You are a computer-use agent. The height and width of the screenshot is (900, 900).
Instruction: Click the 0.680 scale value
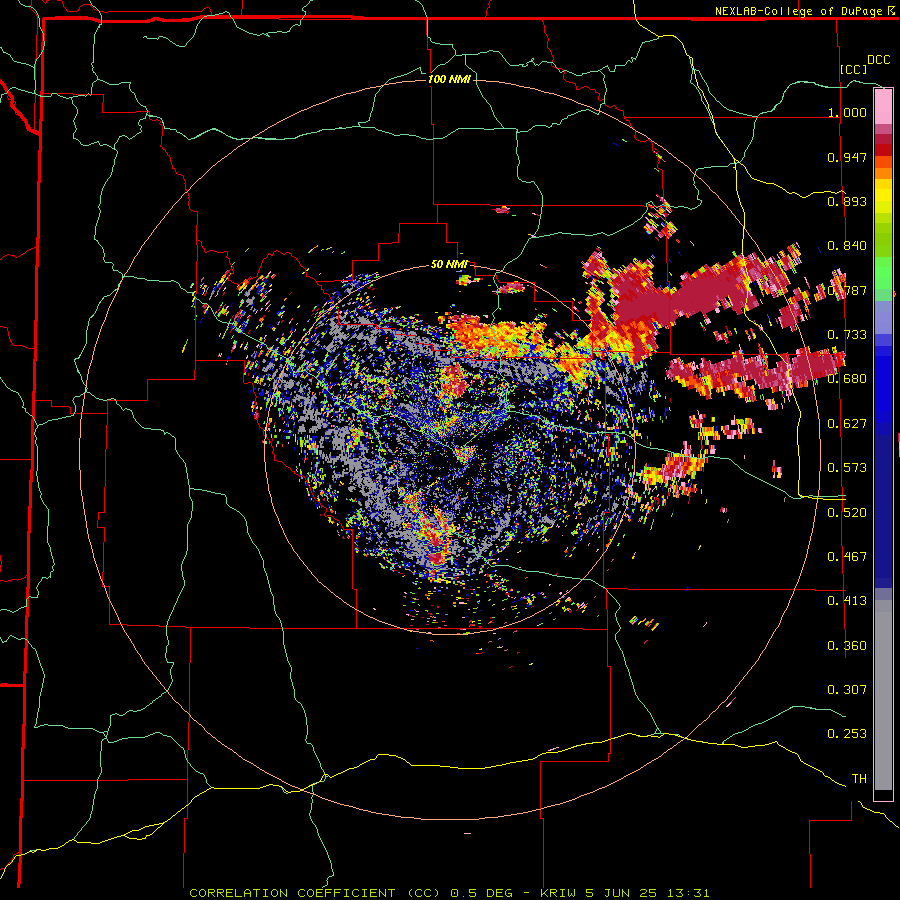point(847,379)
